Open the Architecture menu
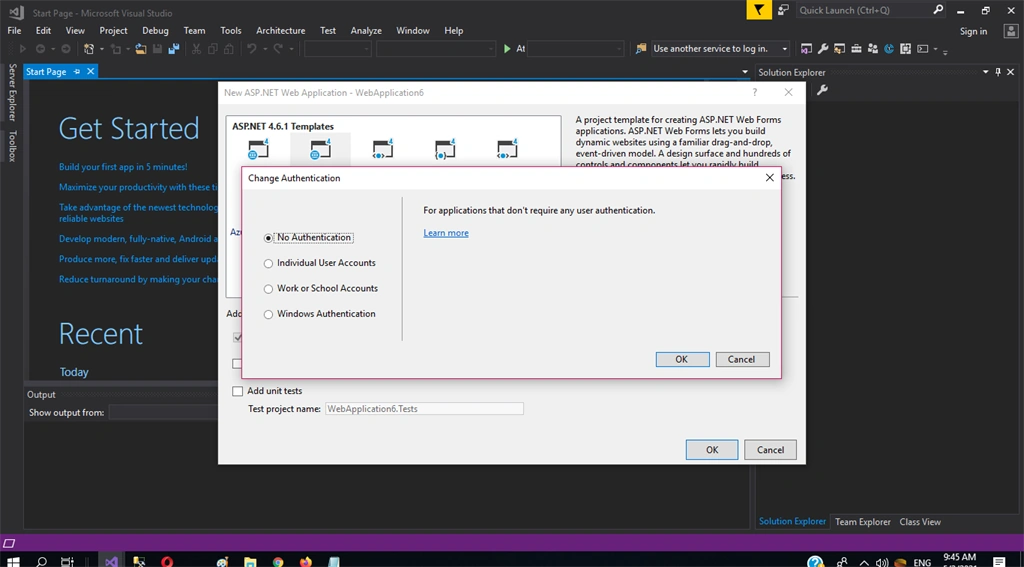This screenshot has height=567, width=1024. pos(280,31)
